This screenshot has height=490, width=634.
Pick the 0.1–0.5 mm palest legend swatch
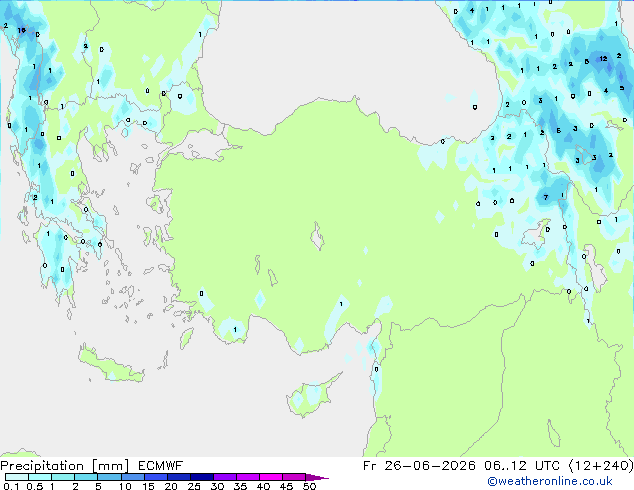(x=17, y=477)
